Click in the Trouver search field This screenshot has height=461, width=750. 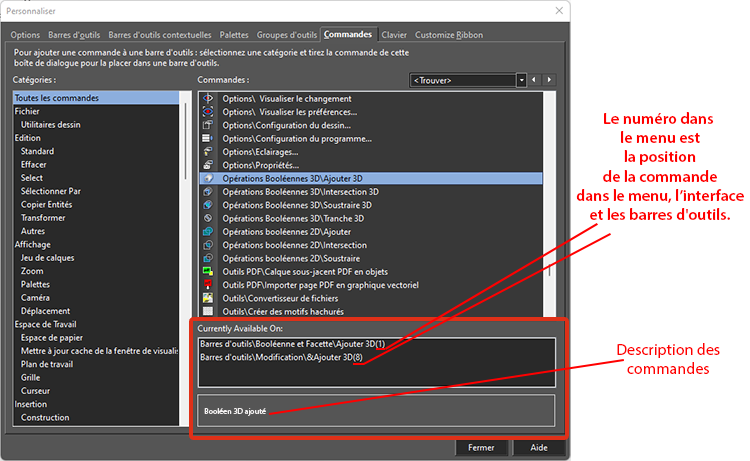point(463,80)
